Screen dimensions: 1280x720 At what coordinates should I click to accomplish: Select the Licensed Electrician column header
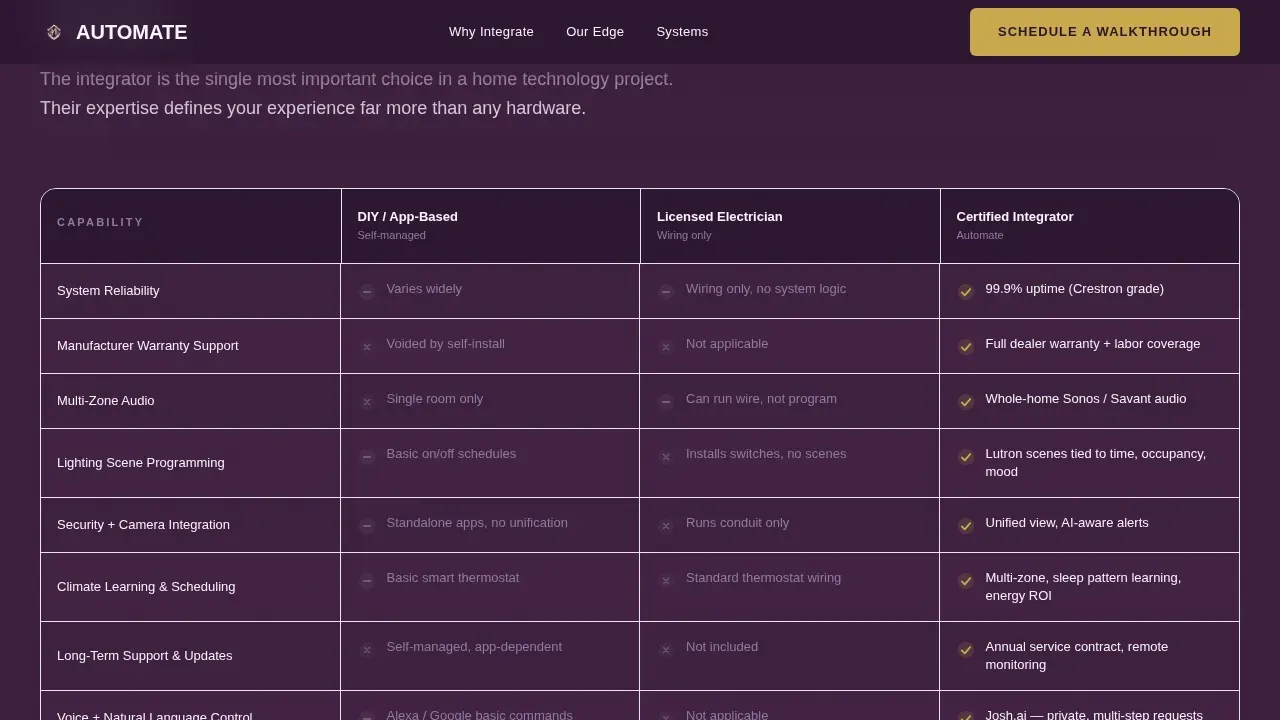(790, 226)
